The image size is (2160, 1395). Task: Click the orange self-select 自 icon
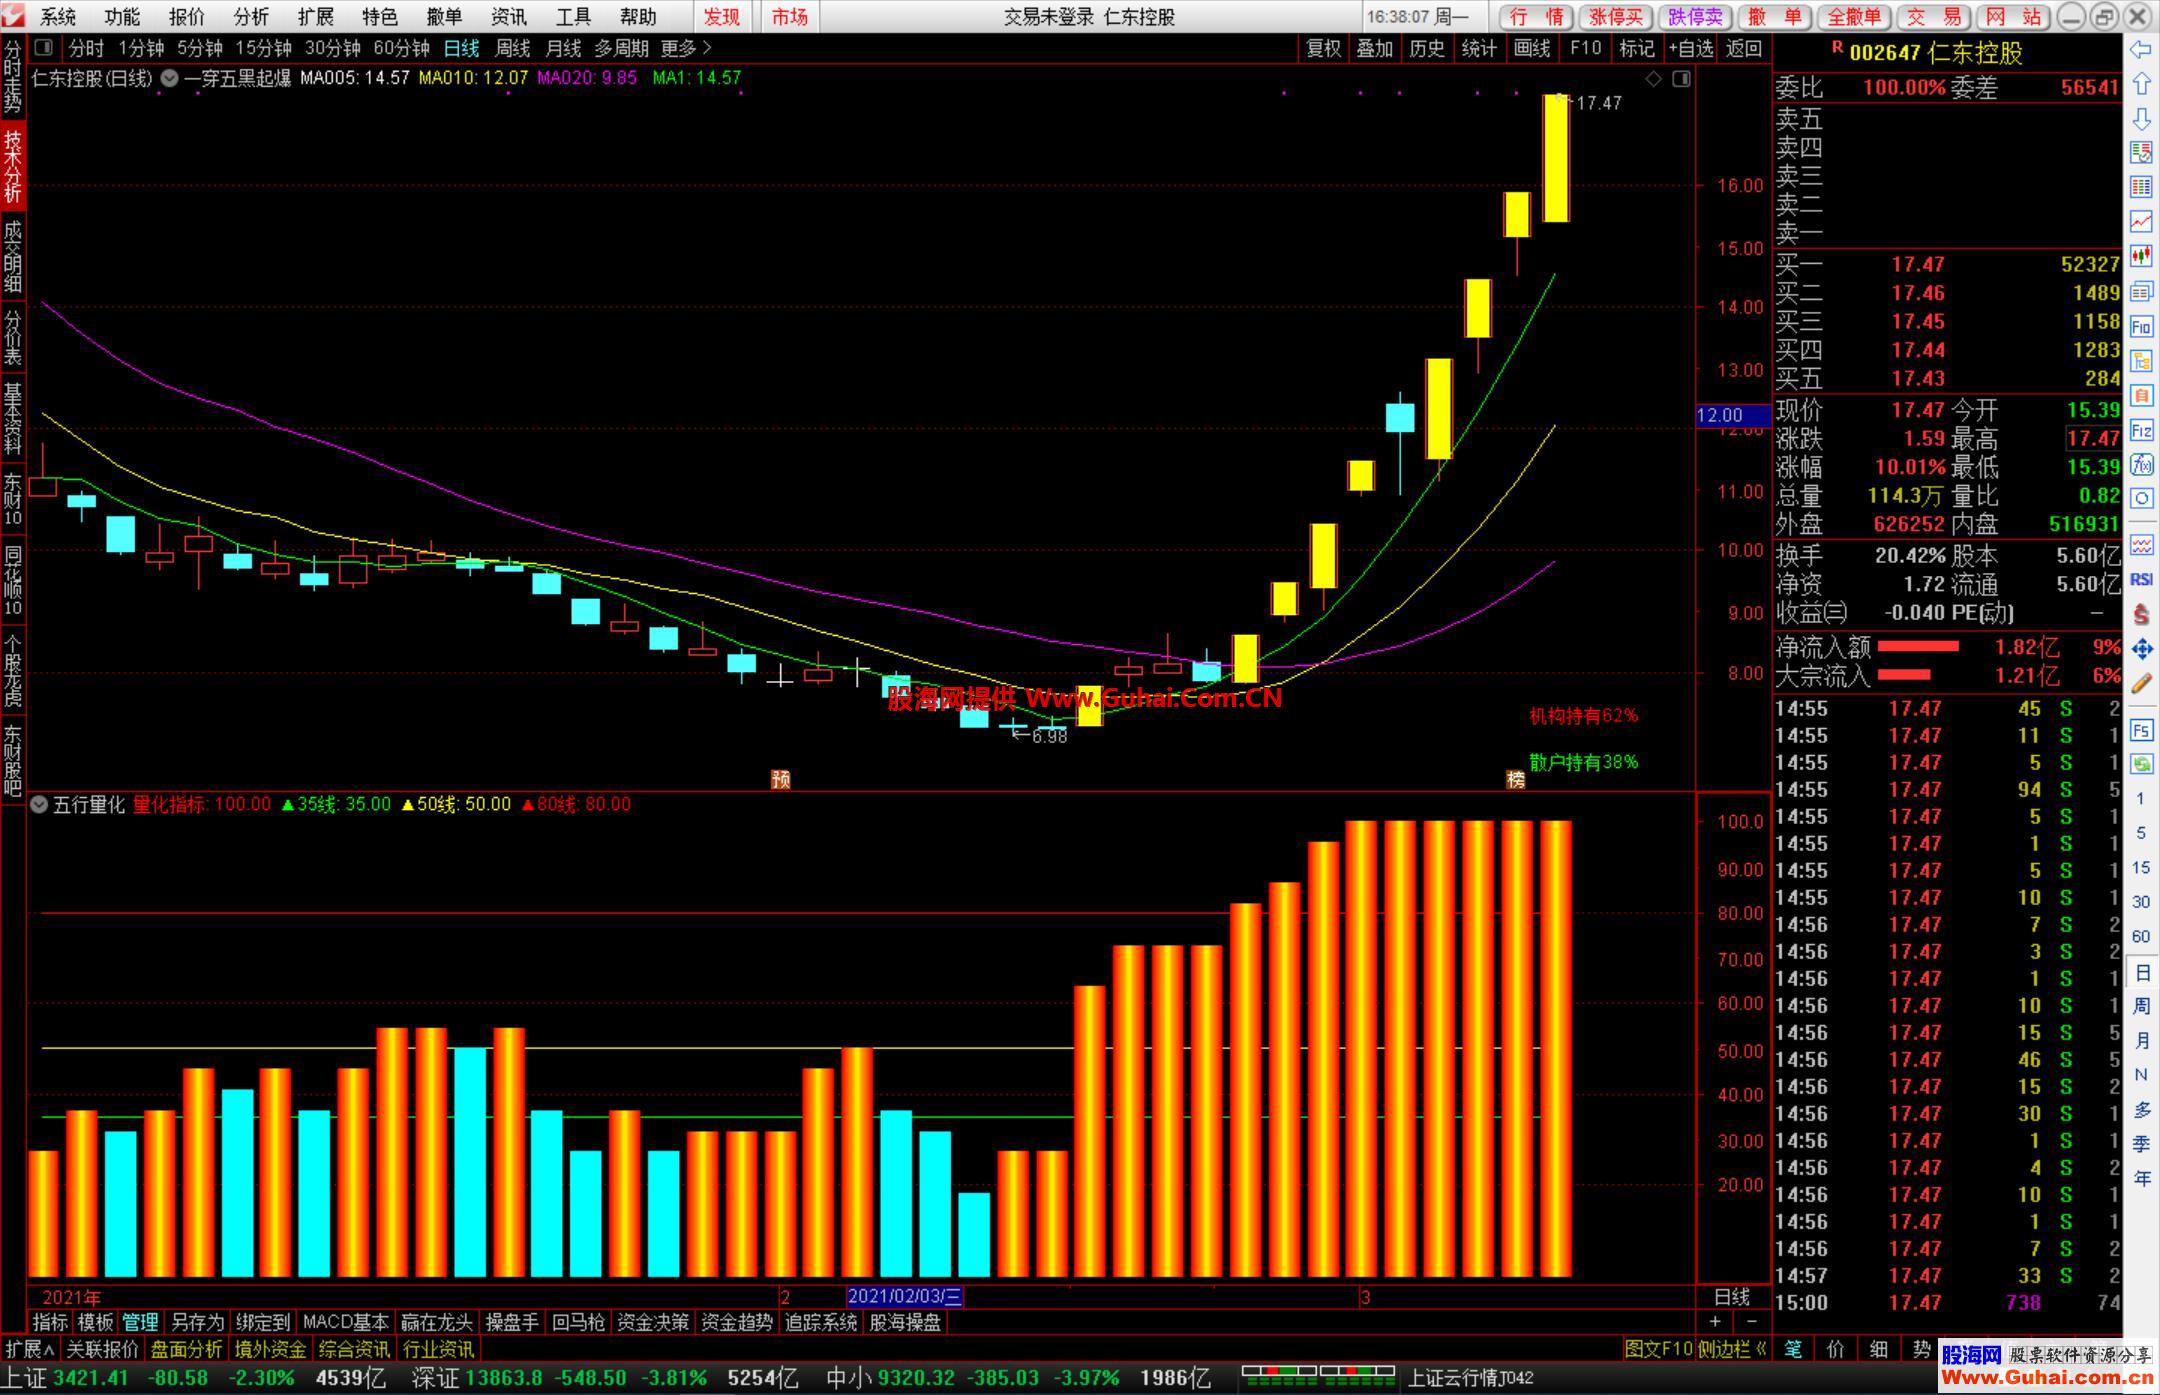click(x=2141, y=396)
